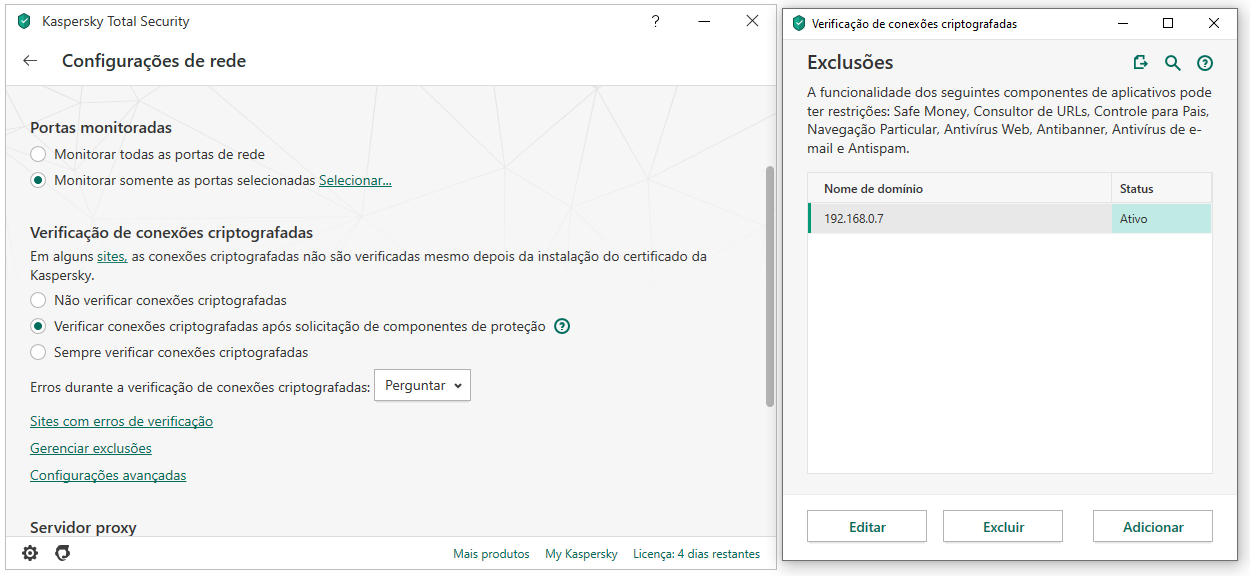Minimize the Verificação de conexões criptografadas window
Screen dimensions: 1250x576
[1122, 23]
